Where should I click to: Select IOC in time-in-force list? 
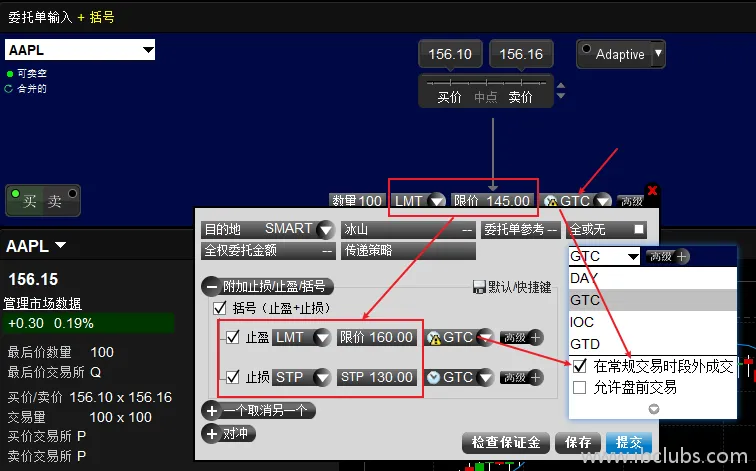(x=583, y=321)
